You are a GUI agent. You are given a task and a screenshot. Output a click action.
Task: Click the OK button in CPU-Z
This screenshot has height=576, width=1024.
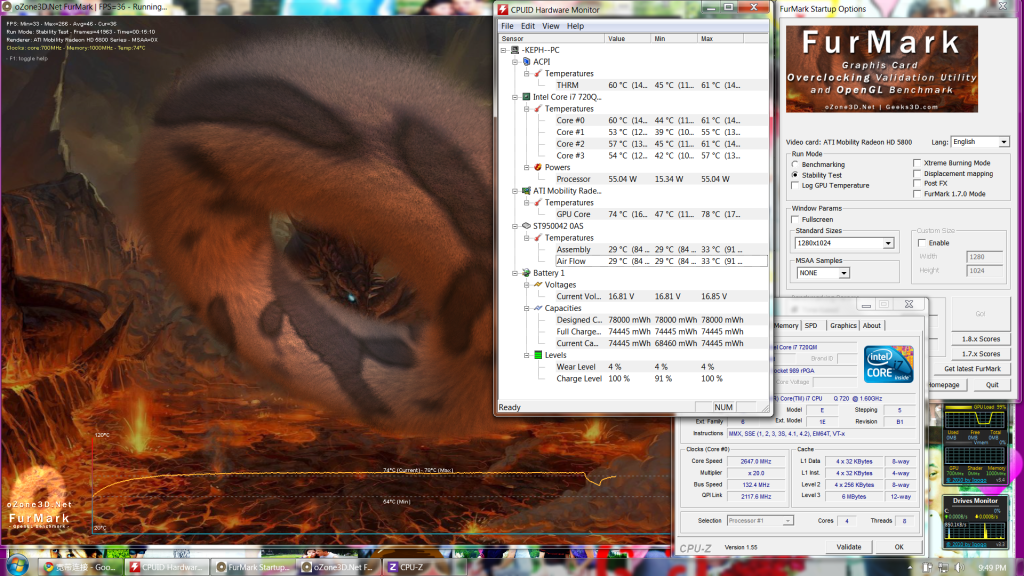[x=899, y=547]
